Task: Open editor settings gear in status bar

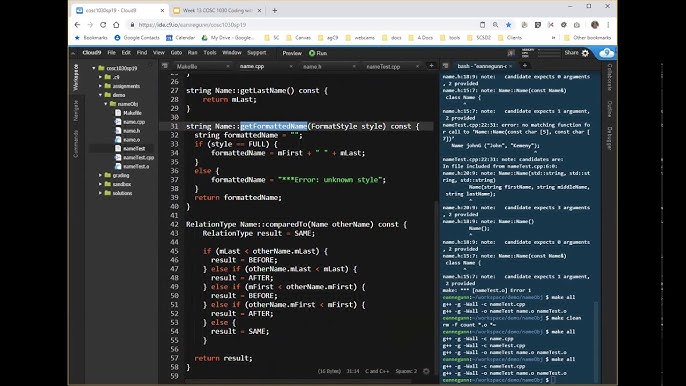Action: click(x=426, y=371)
